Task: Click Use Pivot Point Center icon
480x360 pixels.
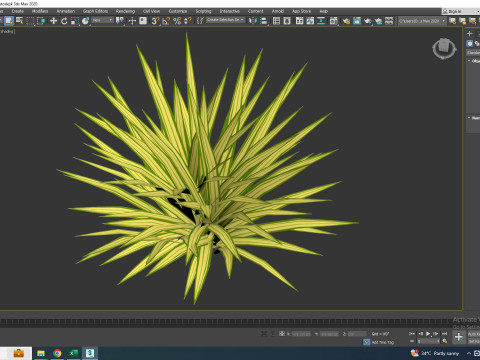Action: pyautogui.click(x=119, y=21)
